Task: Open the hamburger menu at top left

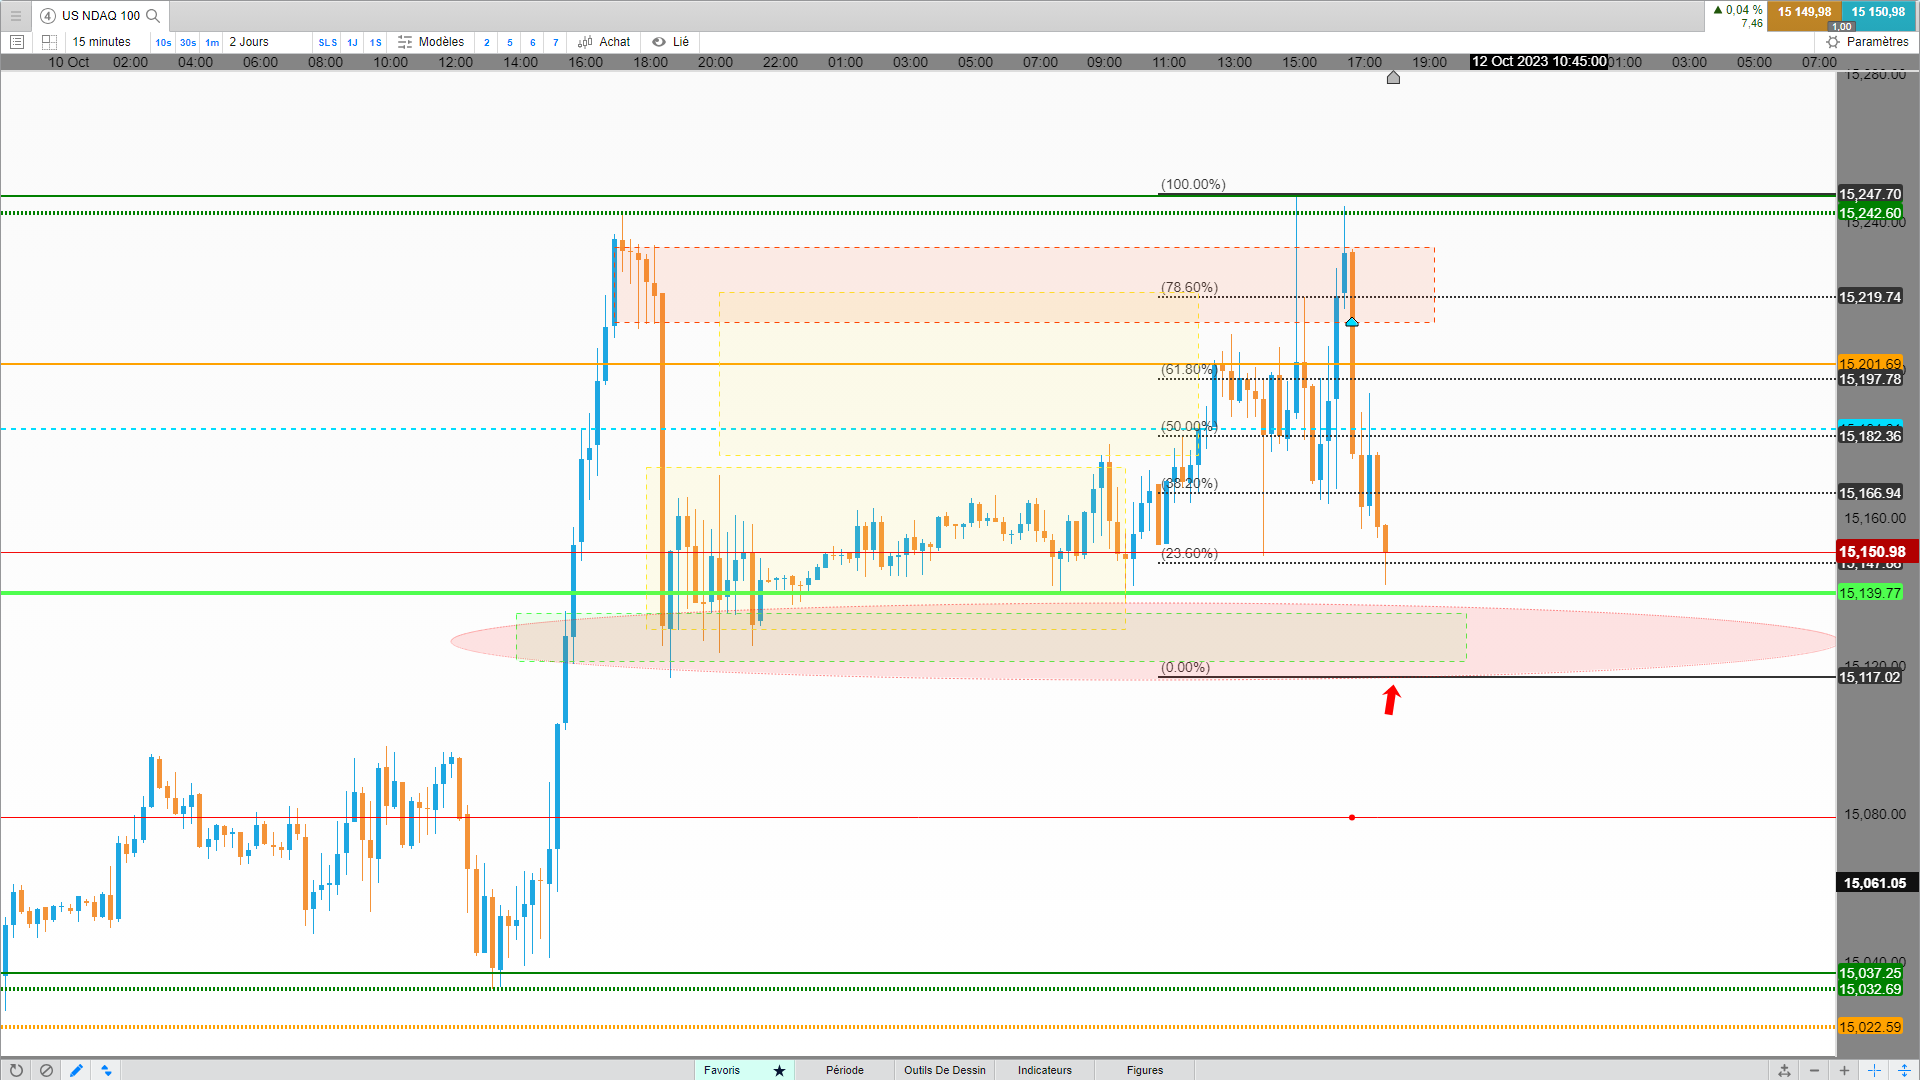Action: (16, 16)
